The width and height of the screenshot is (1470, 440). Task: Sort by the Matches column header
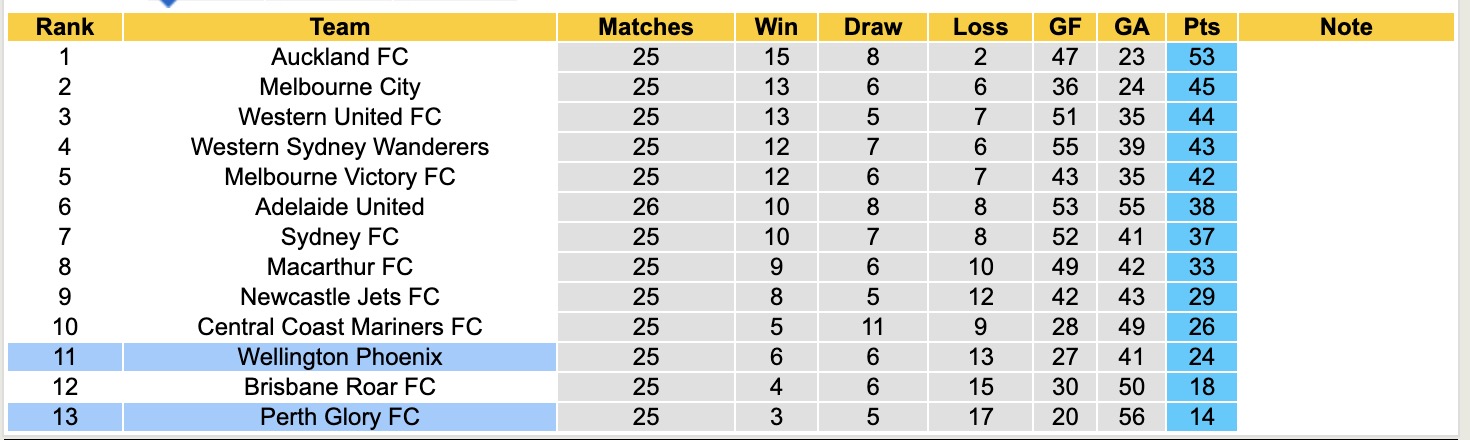tap(645, 27)
